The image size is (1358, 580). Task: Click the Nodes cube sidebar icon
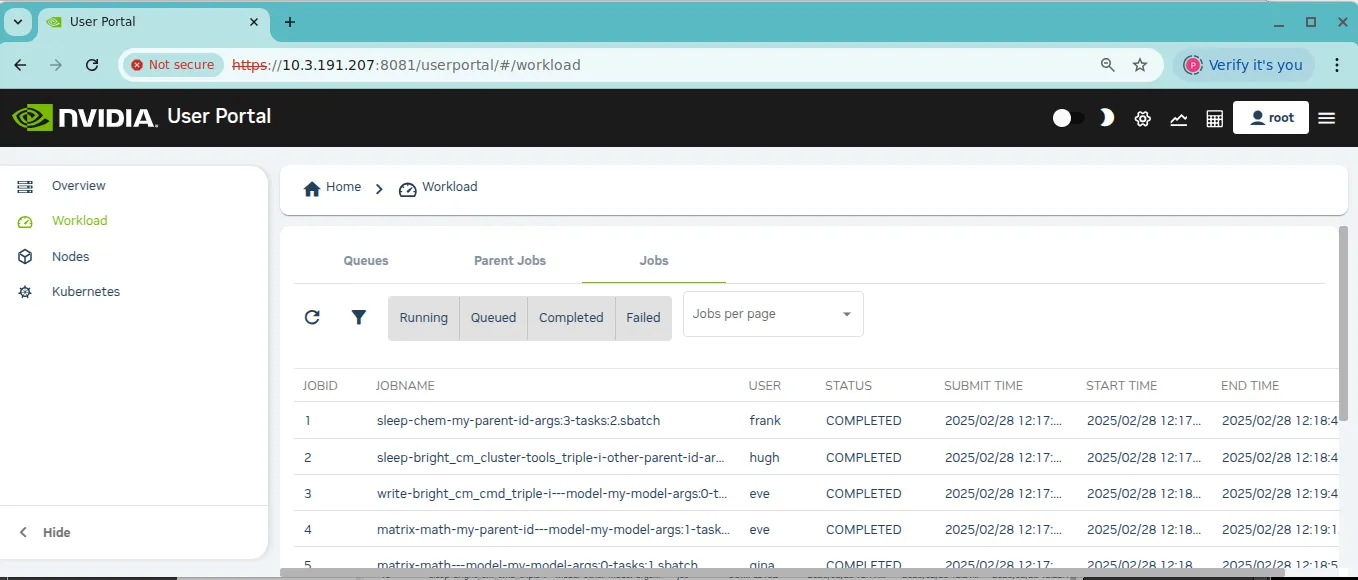tap(26, 257)
